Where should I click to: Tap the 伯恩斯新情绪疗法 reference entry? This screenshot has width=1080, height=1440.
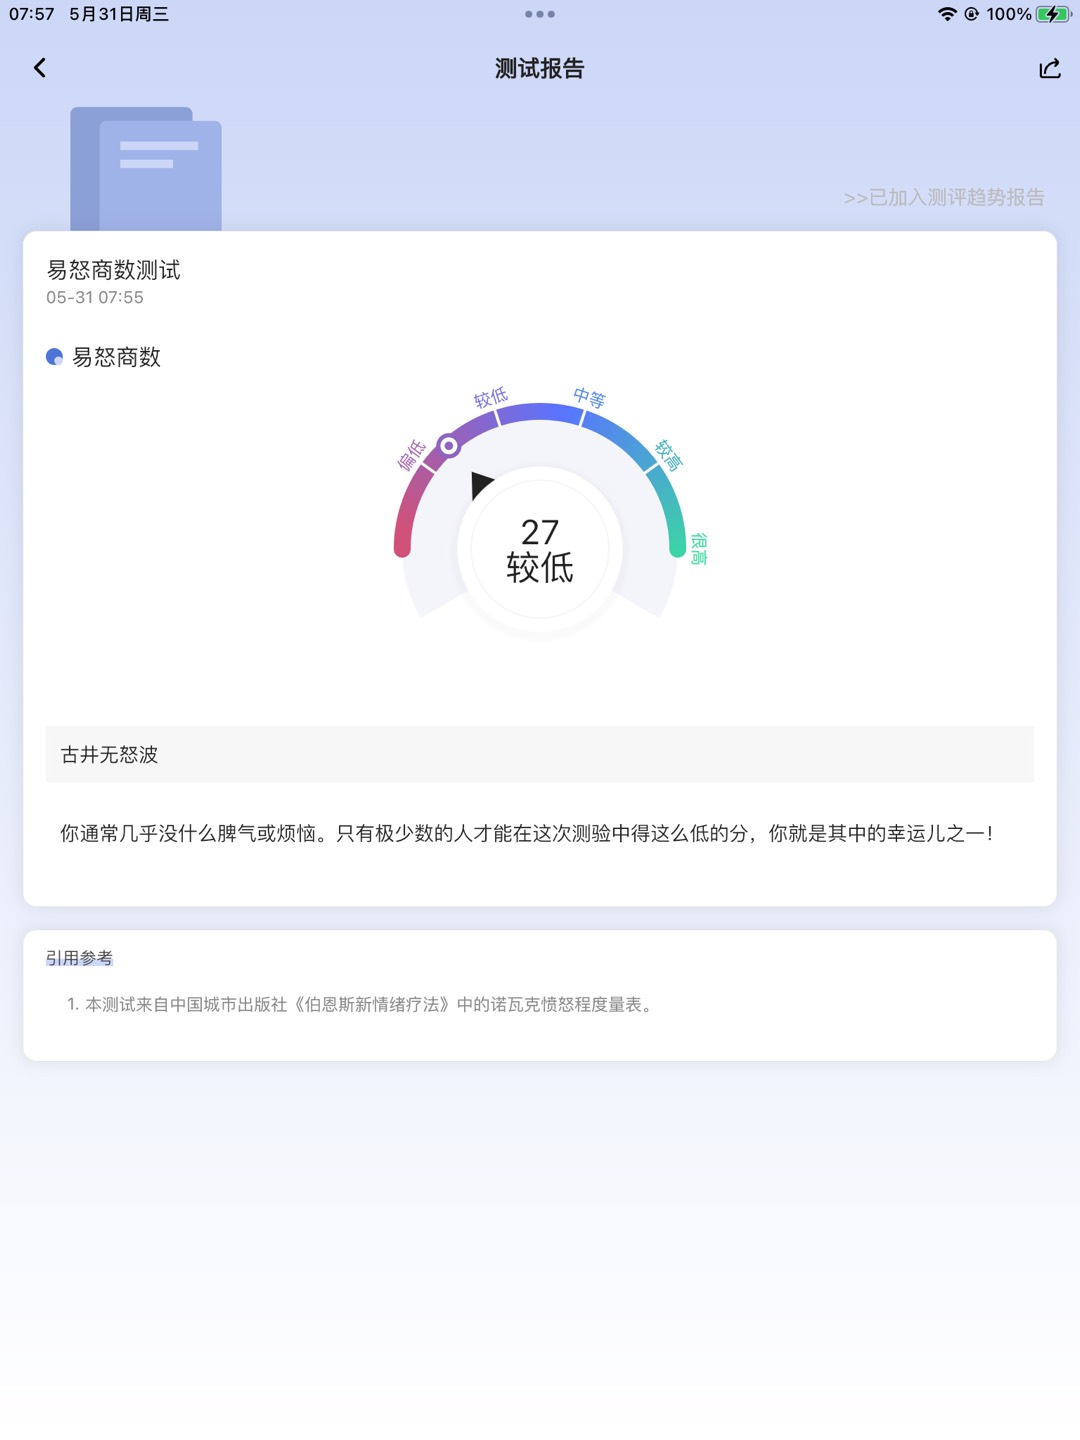tap(364, 1004)
